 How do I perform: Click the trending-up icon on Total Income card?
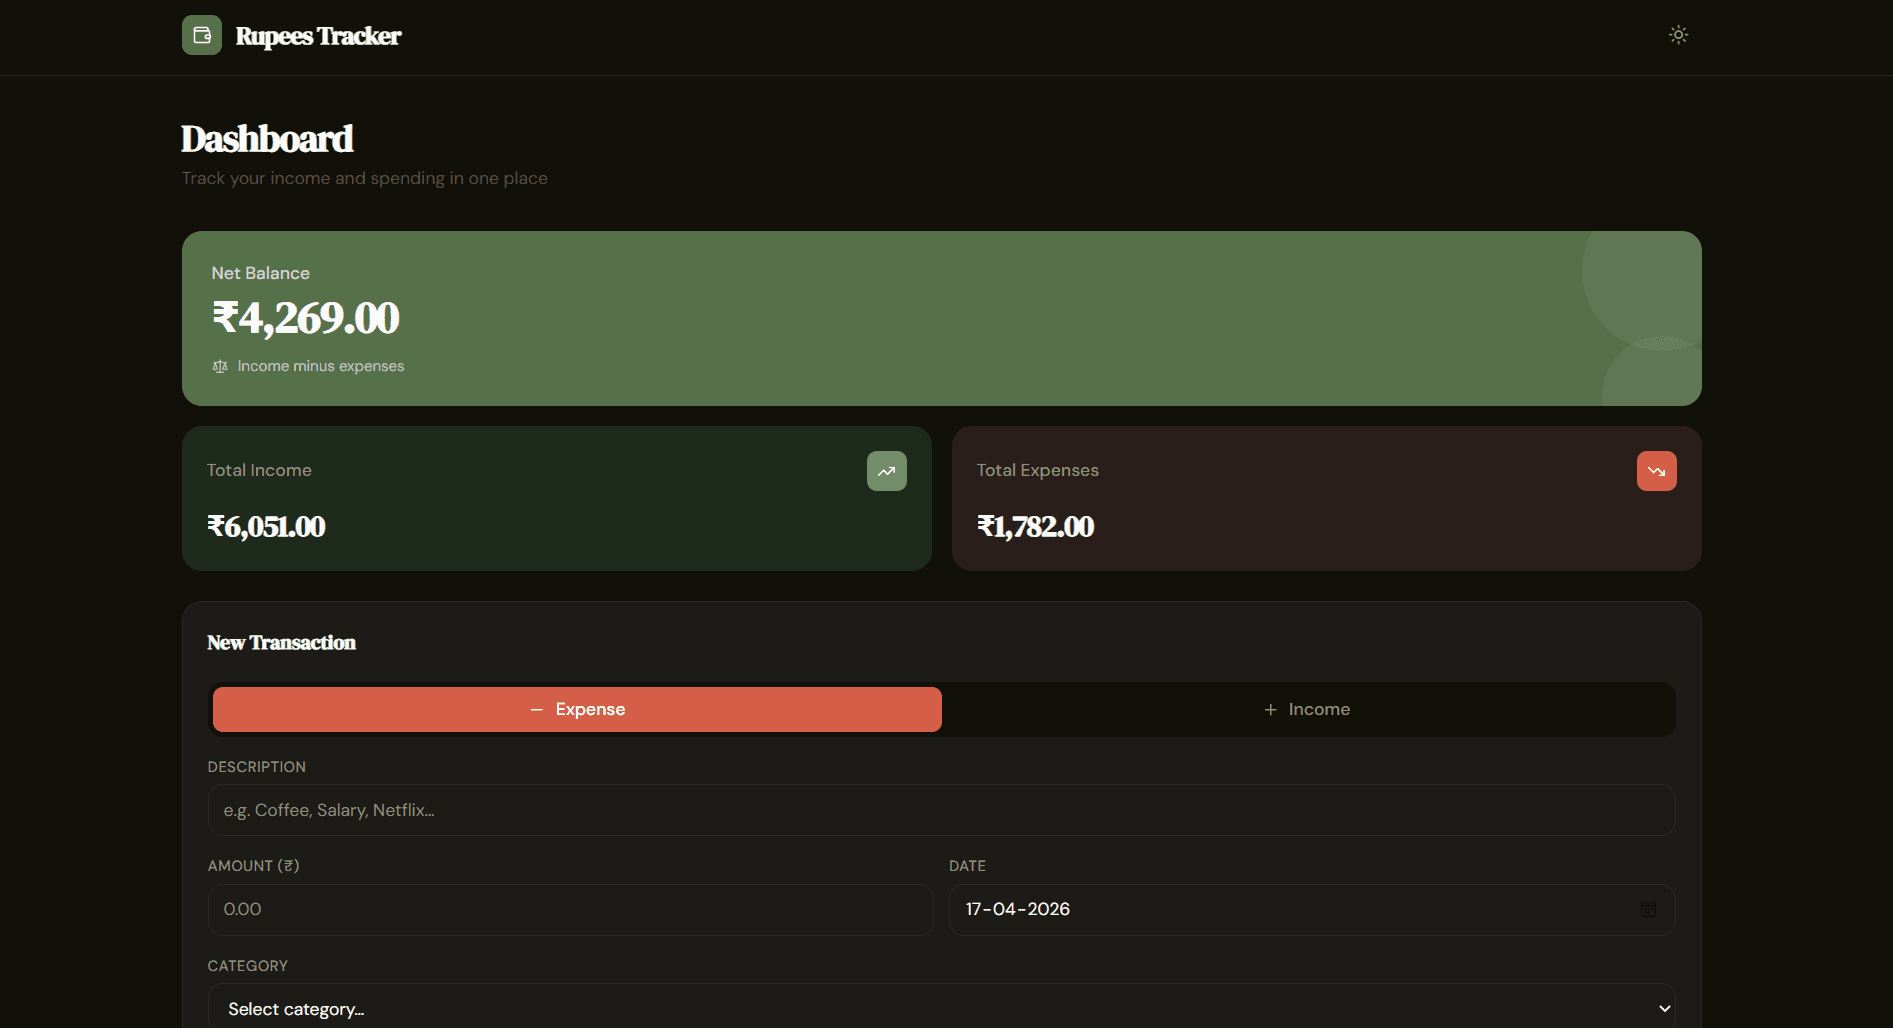pos(886,470)
